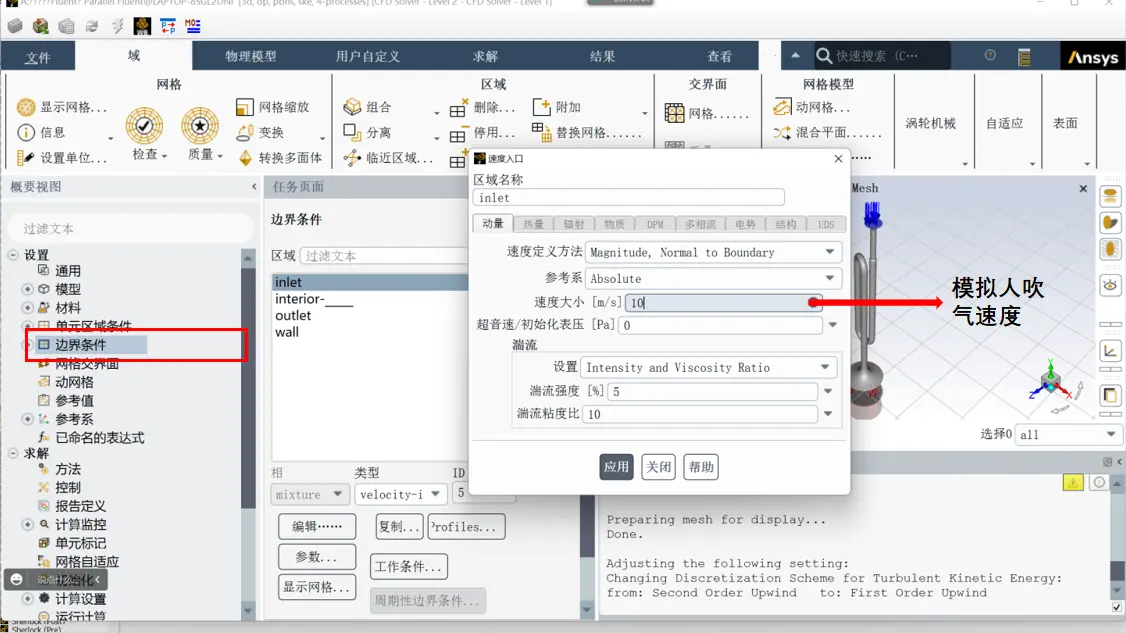
Task: Expand the 模型 tree node
Action: [27, 289]
